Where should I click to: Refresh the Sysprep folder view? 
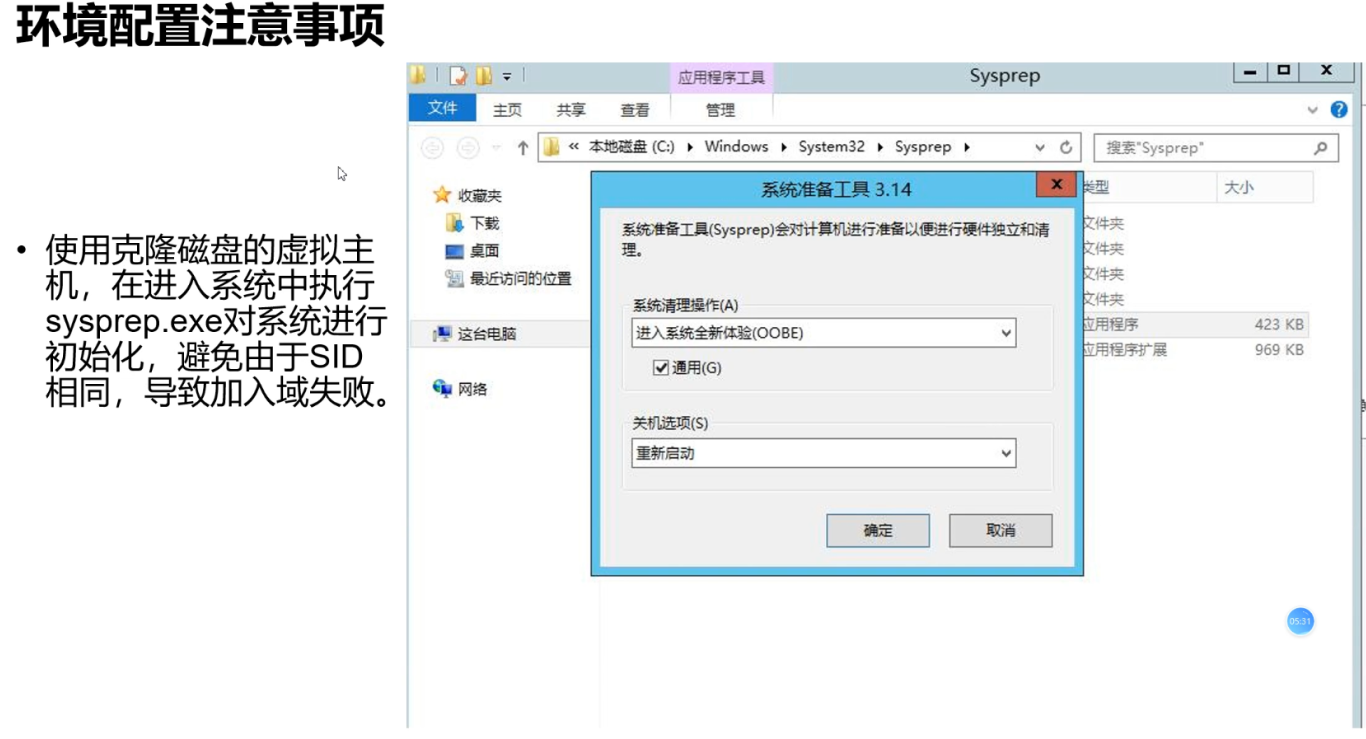(1066, 148)
